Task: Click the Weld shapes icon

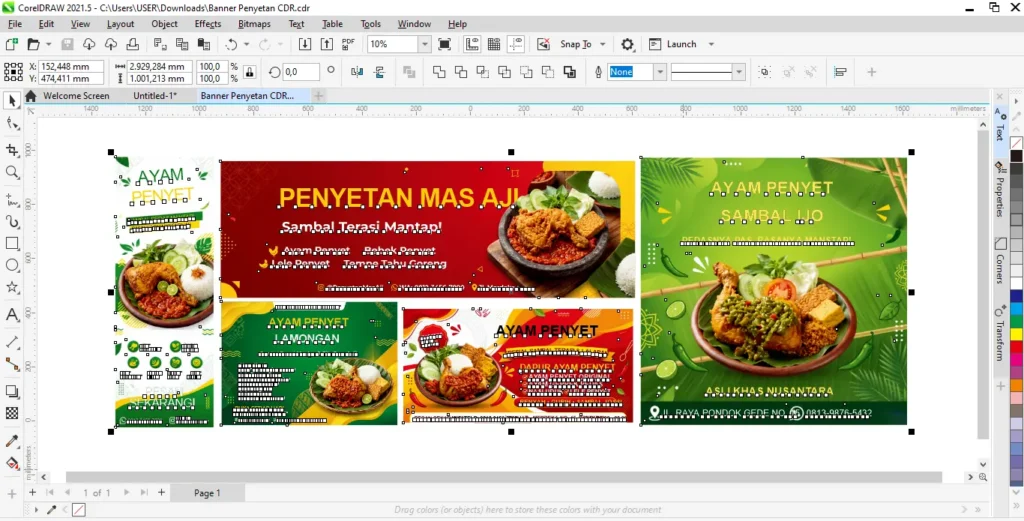Action: pyautogui.click(x=439, y=72)
